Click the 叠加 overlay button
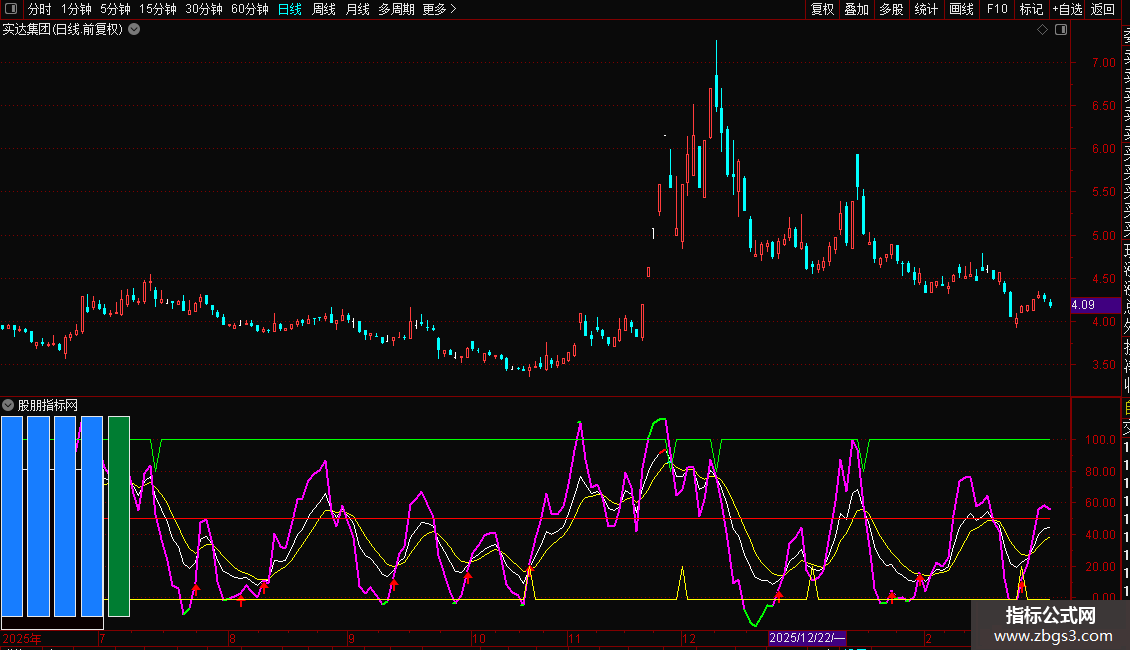 856,9
